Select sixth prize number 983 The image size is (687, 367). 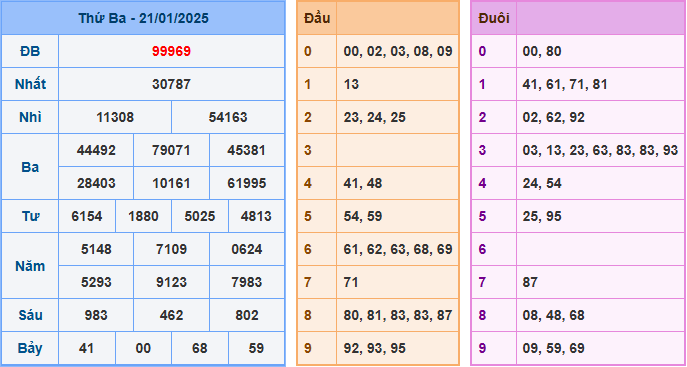96,315
